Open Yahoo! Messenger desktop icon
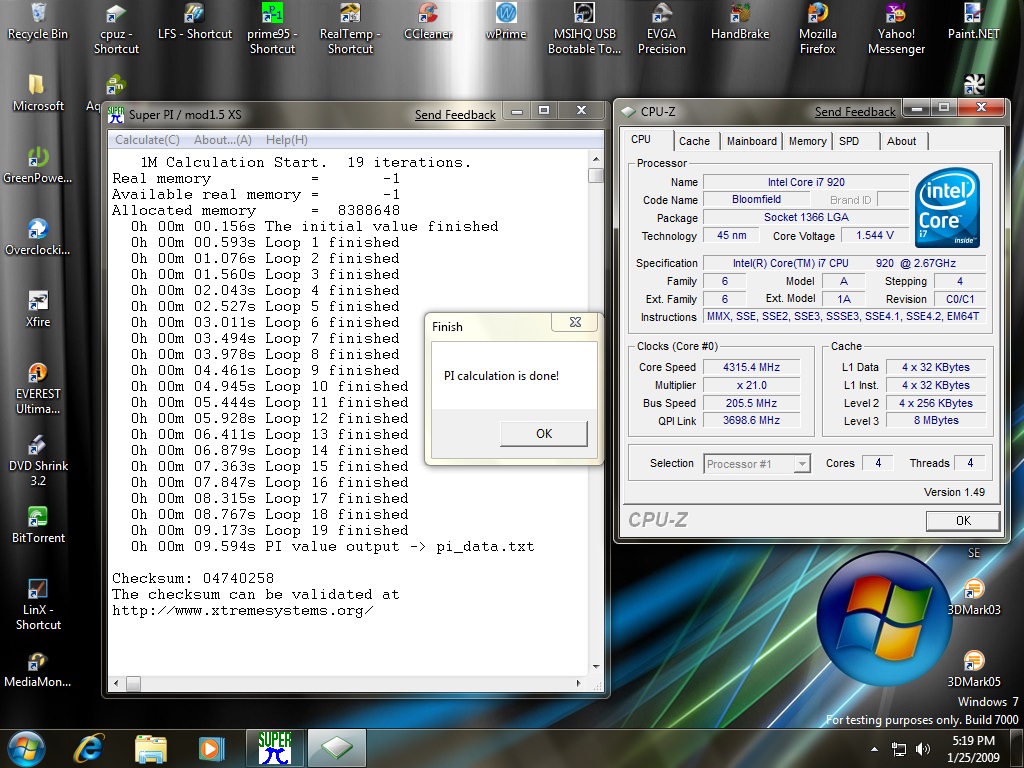Image resolution: width=1024 pixels, height=768 pixels. [896, 29]
